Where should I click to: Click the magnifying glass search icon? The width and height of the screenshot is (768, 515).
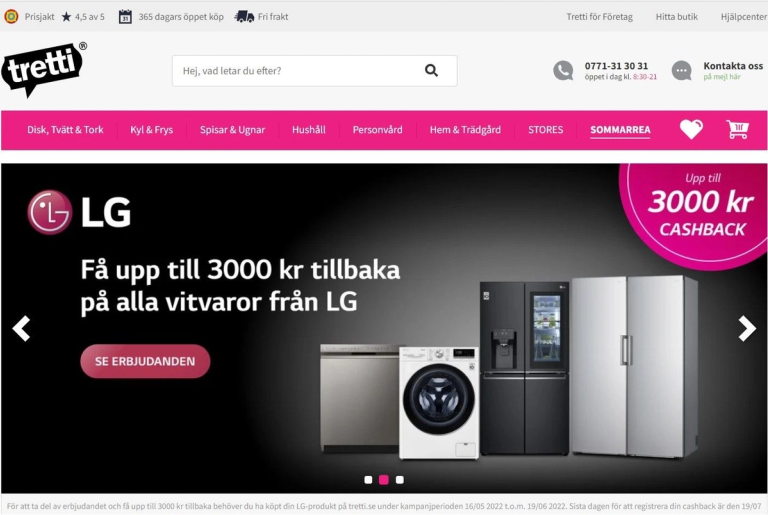coord(431,71)
